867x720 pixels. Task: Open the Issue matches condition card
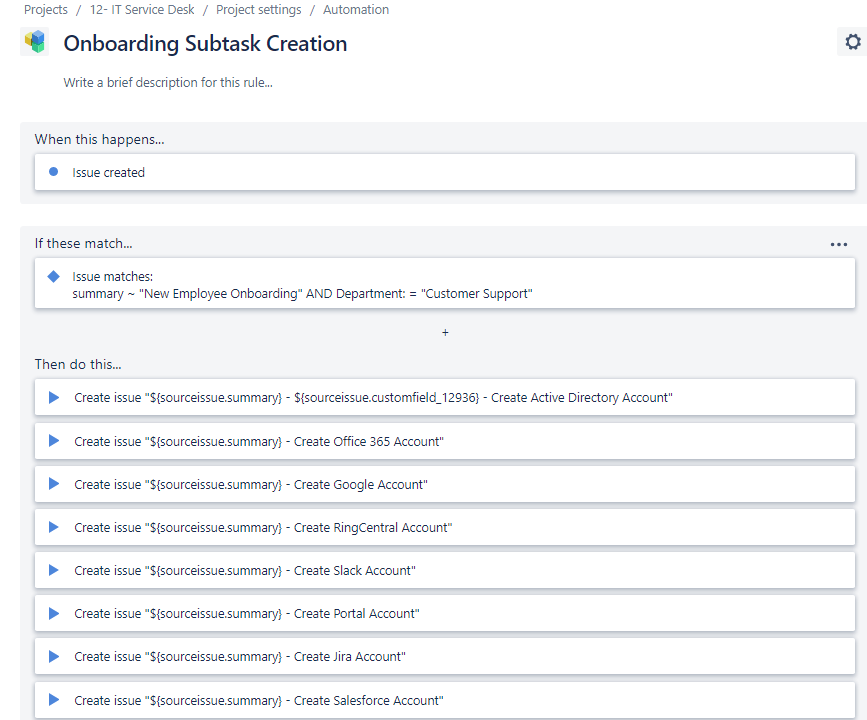445,283
